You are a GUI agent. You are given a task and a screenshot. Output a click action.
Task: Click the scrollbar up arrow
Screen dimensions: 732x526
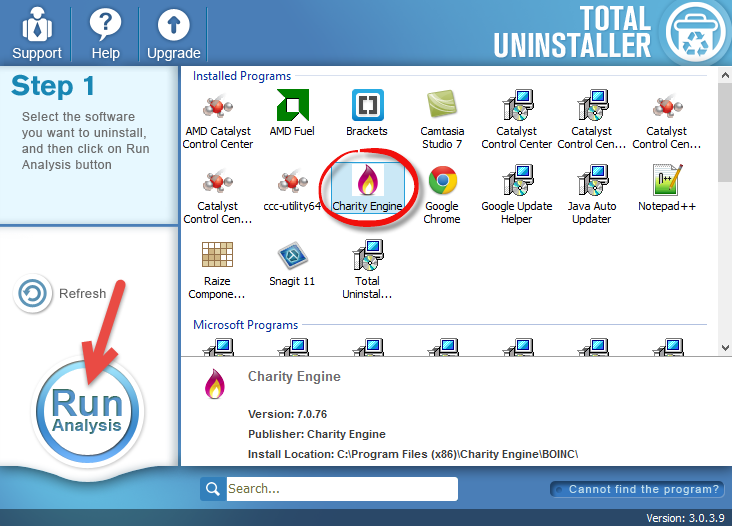[x=725, y=75]
